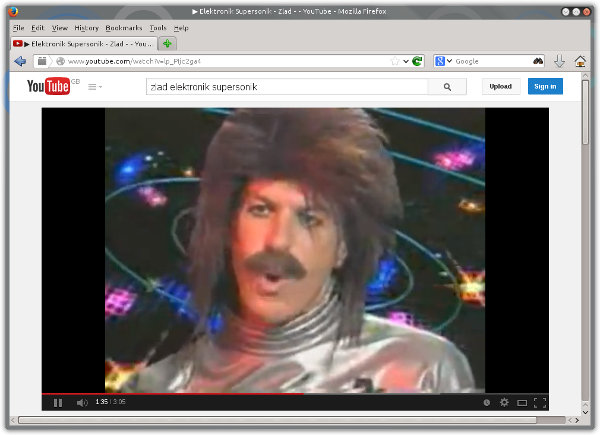
Task: Open the URL history dropdown arrow
Action: [x=406, y=61]
